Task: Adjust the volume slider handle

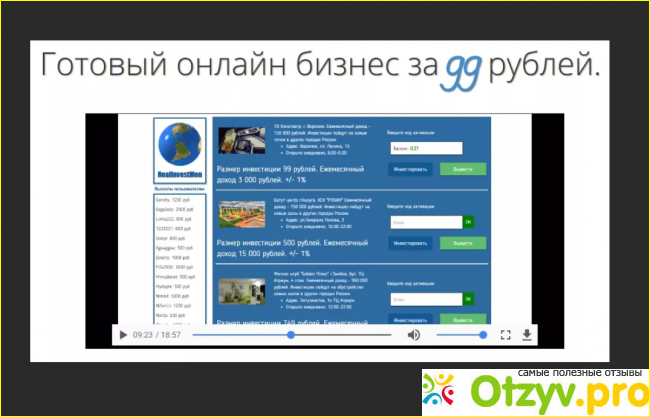Action: [x=483, y=335]
